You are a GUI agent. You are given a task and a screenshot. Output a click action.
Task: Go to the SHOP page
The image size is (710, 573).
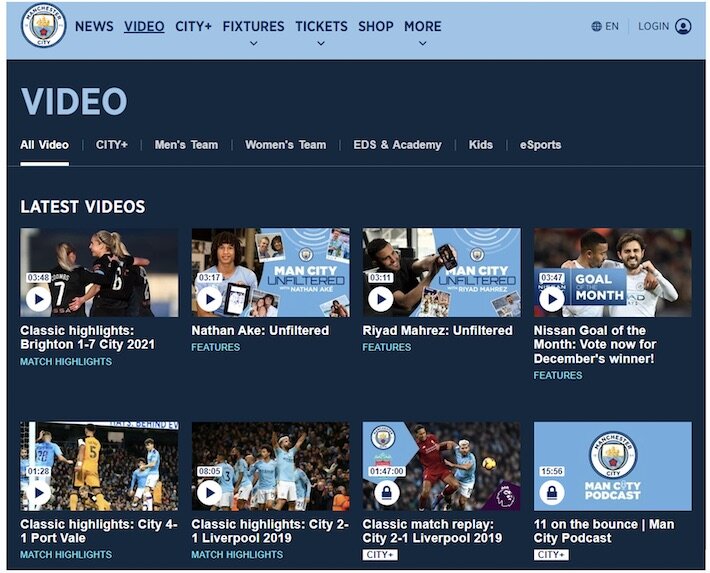[376, 26]
